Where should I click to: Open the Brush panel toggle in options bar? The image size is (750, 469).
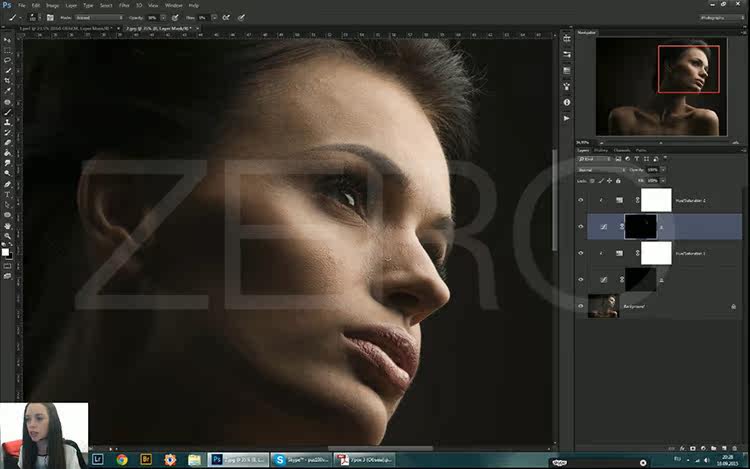50,18
